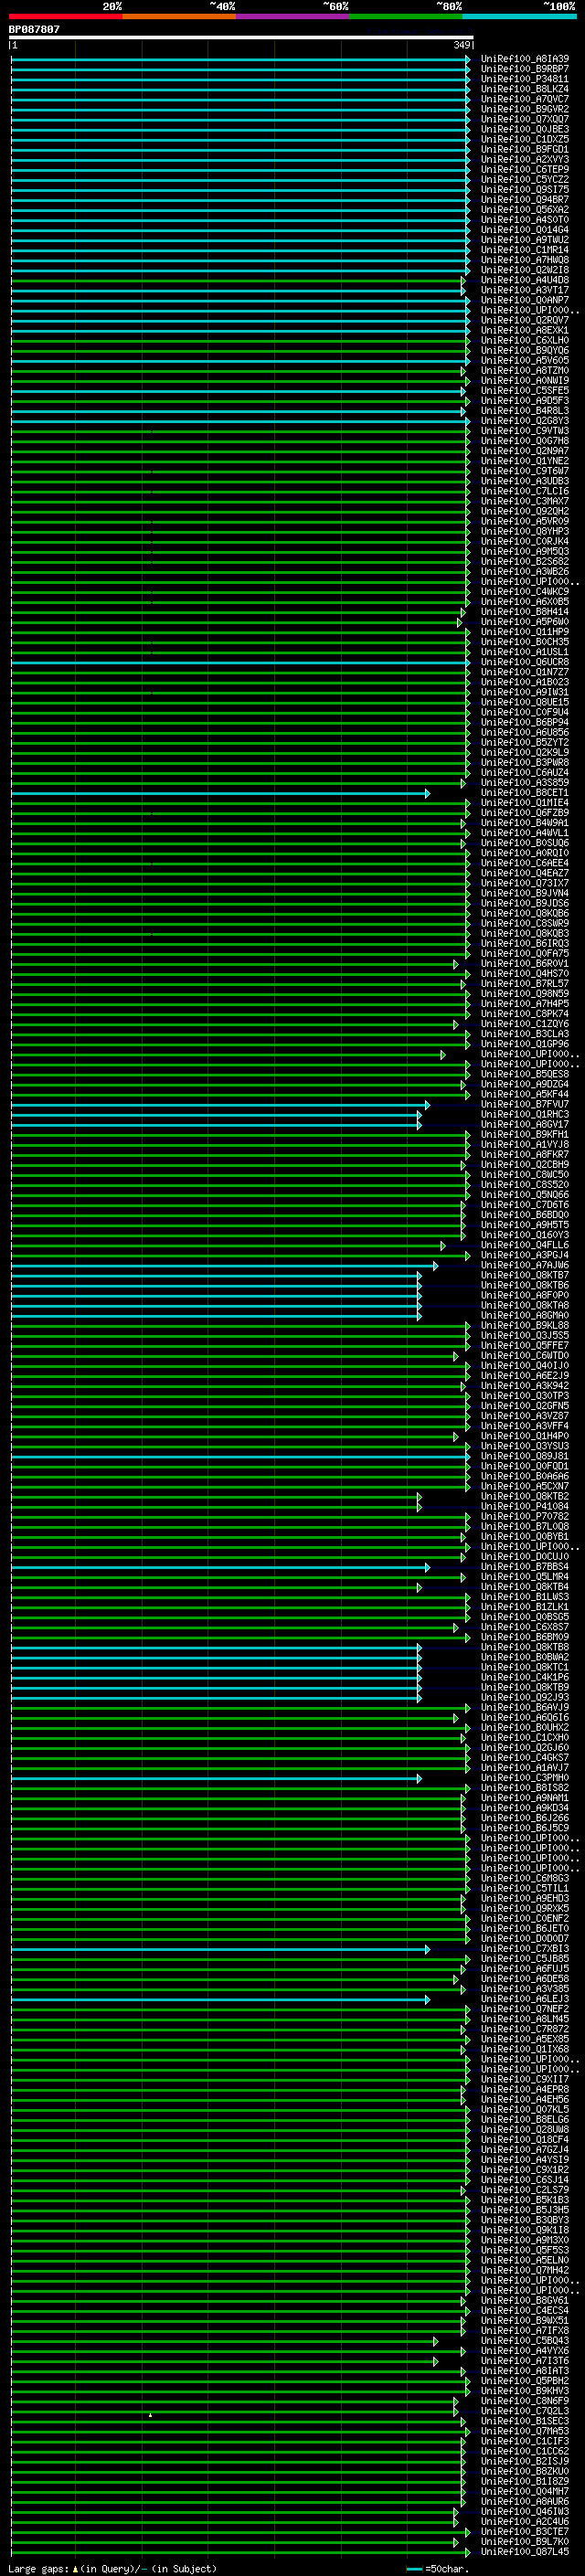Select the UniRef100_Q4FLL6 label
Image resolution: width=585 pixels, height=2576 pixels.
[525, 1245]
